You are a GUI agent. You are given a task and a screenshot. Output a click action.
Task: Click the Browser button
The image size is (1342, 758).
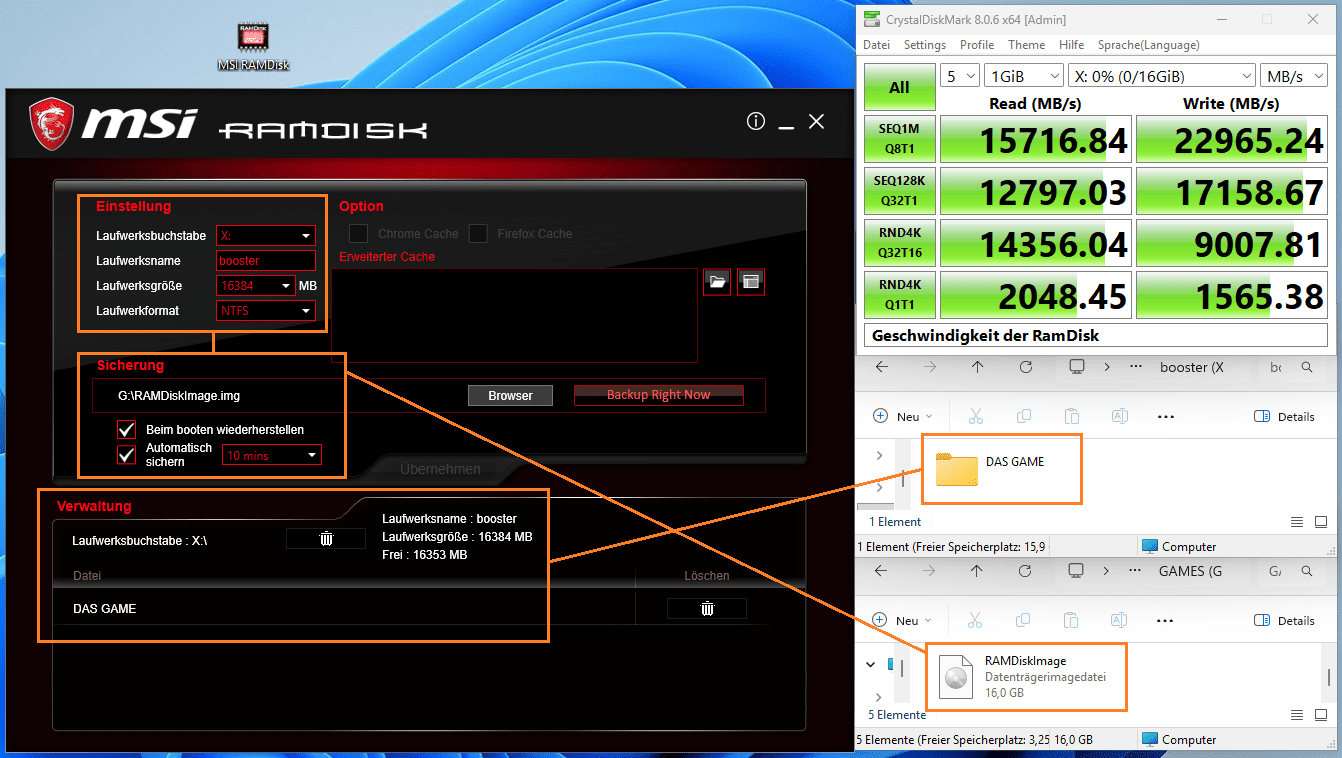tap(510, 396)
